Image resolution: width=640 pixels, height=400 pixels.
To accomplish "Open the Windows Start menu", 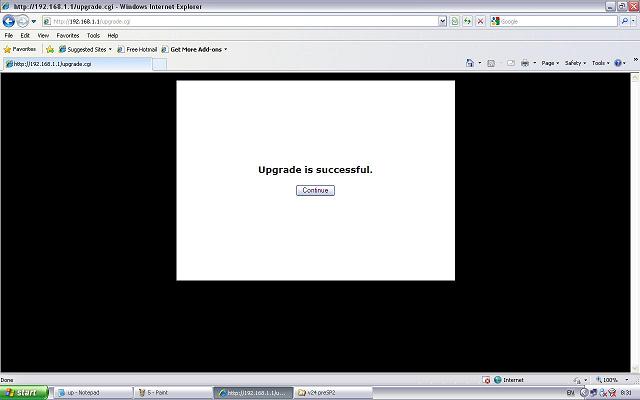I will click(x=24, y=393).
